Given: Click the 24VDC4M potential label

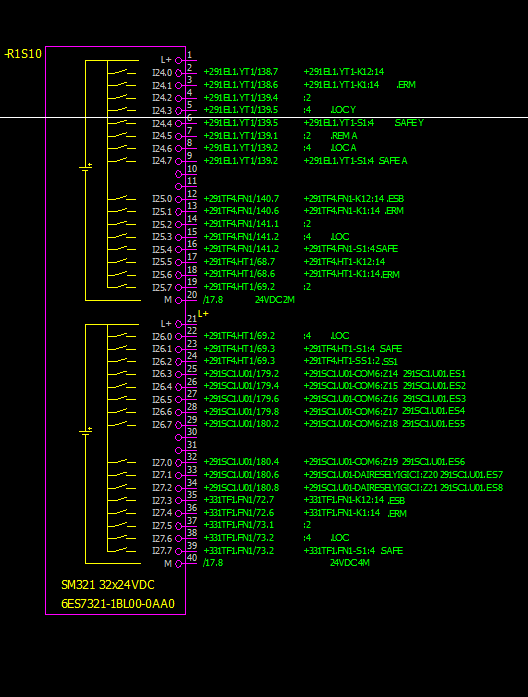Looking at the screenshot, I should click(349, 563).
